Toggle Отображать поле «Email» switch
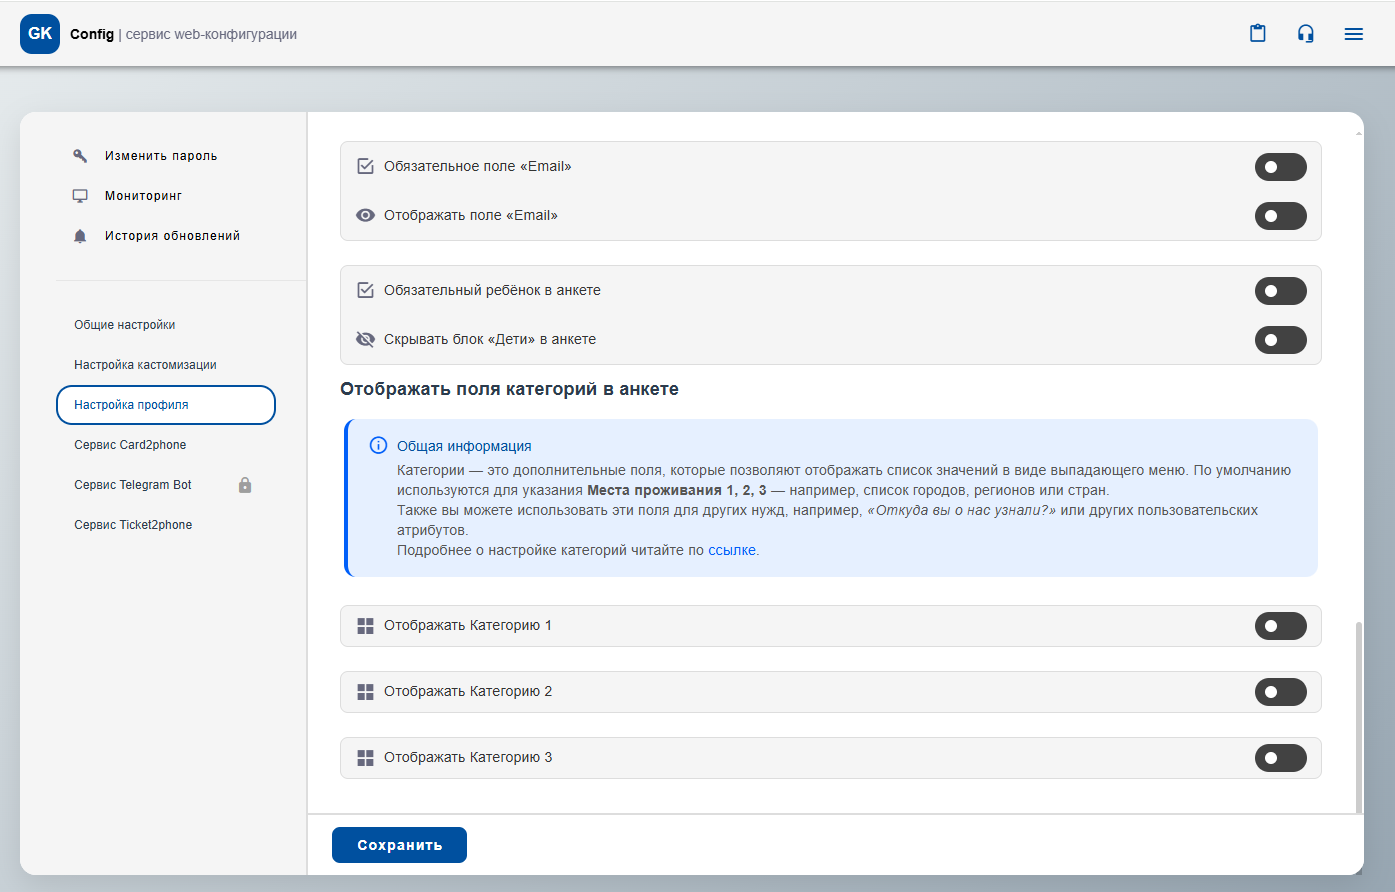1395x892 pixels. [x=1280, y=216]
